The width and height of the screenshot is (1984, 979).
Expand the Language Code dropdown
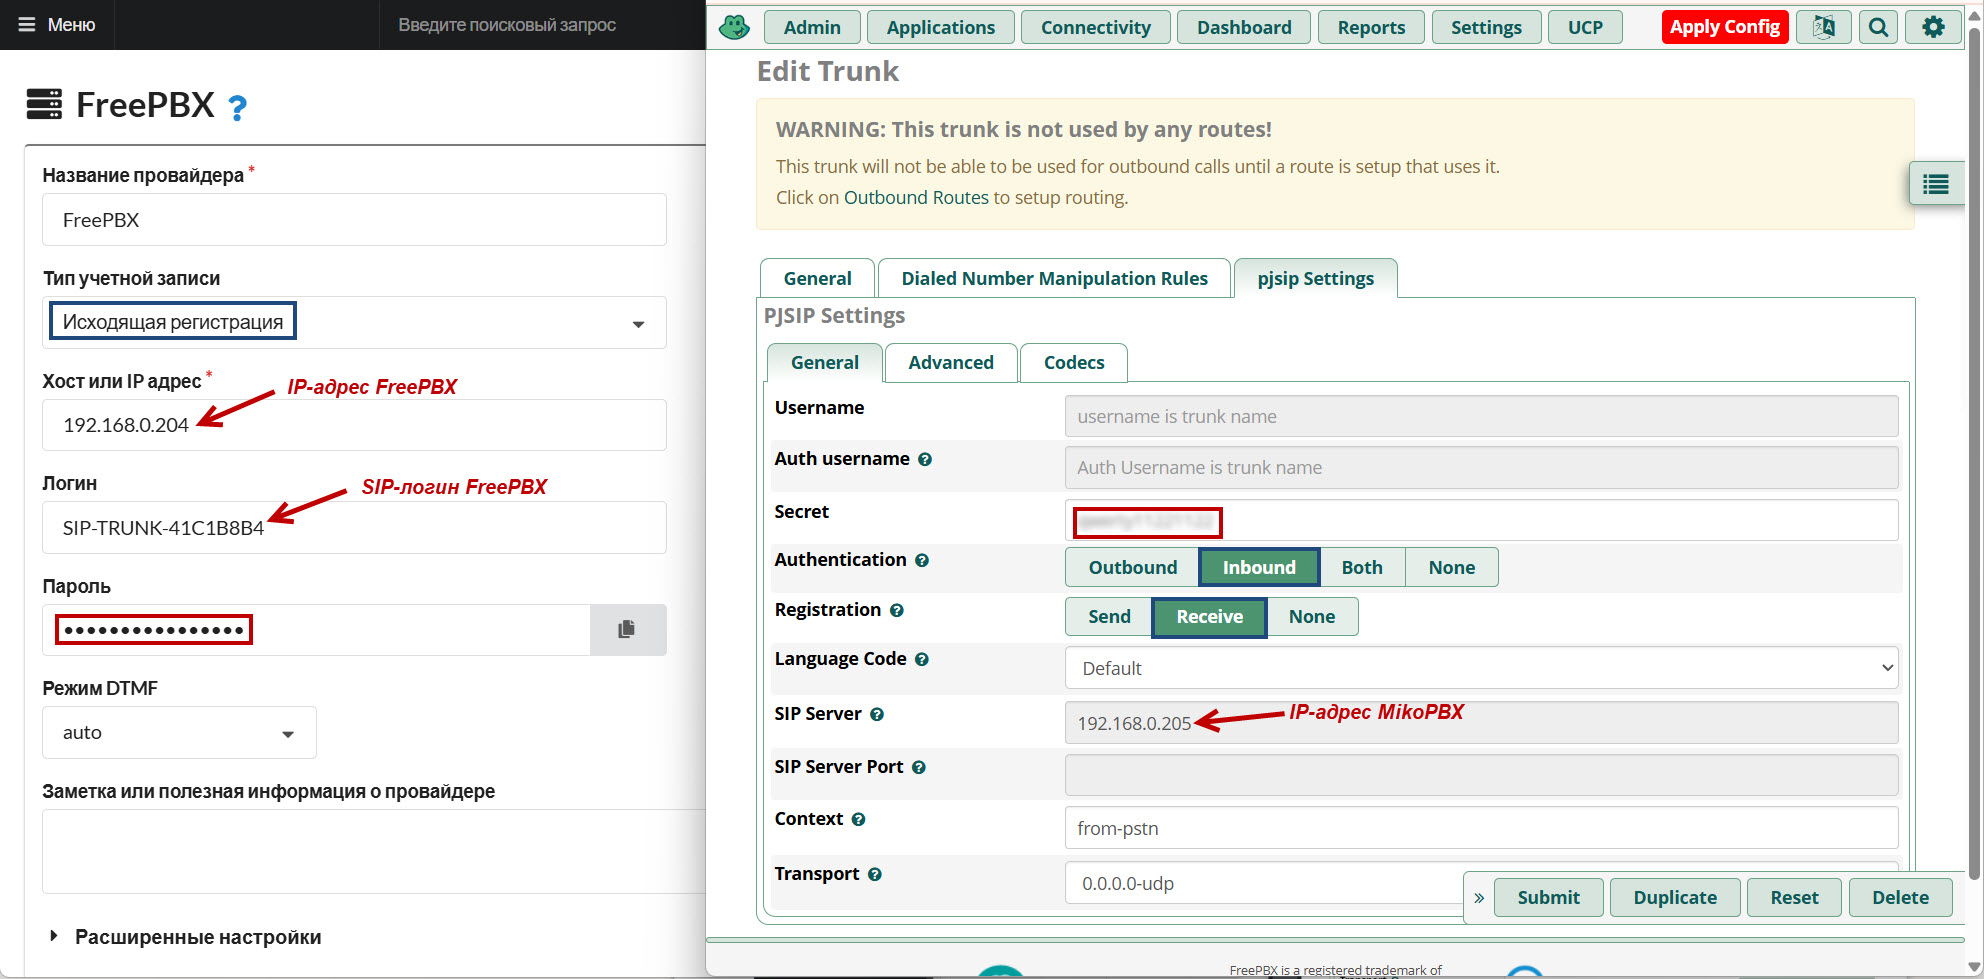point(1481,668)
